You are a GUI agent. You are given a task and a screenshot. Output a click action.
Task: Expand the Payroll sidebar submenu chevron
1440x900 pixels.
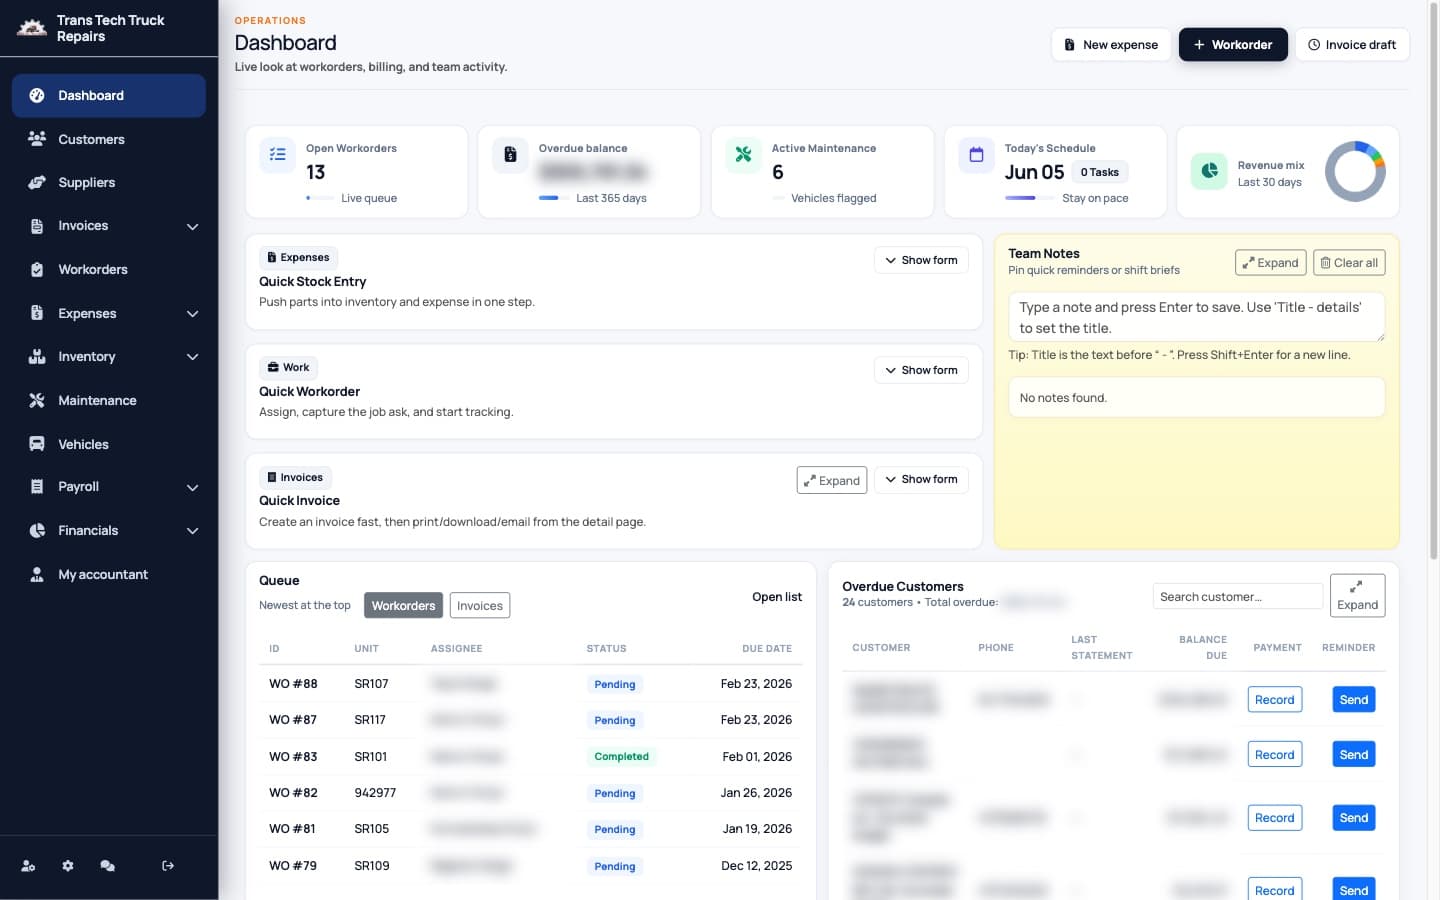(x=193, y=487)
